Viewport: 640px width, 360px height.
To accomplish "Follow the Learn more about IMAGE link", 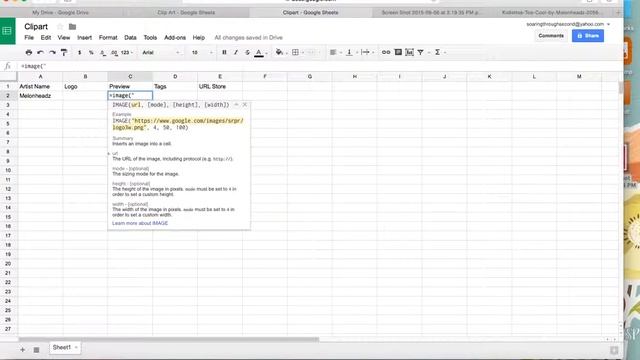I will [x=140, y=223].
